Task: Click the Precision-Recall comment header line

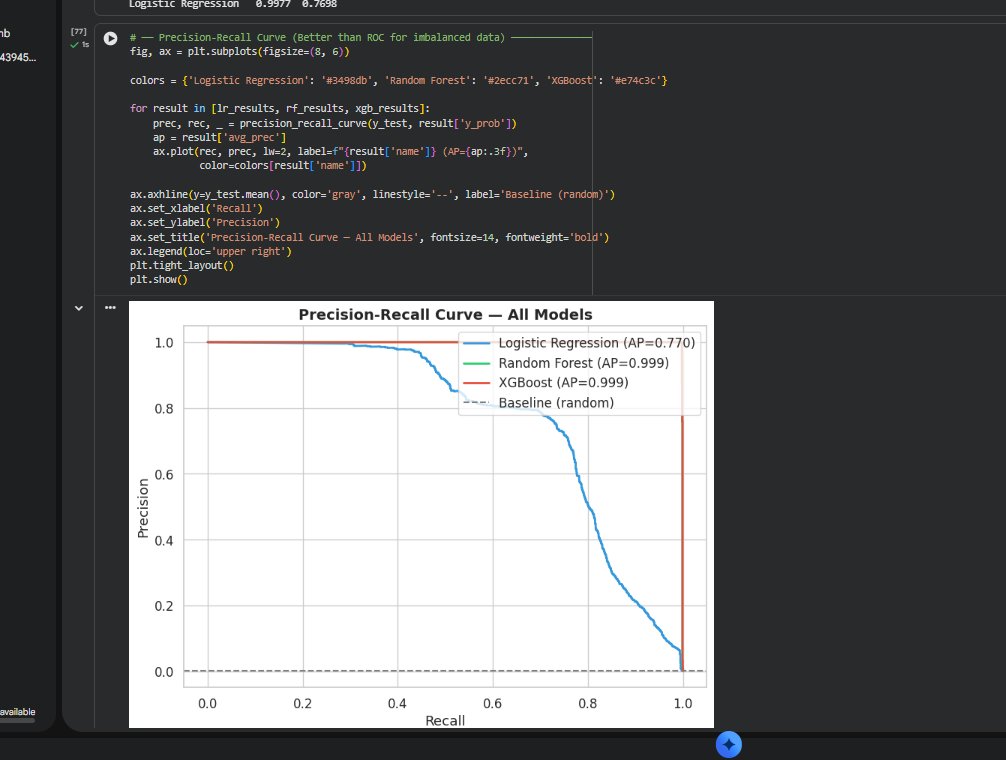Action: pos(300,37)
